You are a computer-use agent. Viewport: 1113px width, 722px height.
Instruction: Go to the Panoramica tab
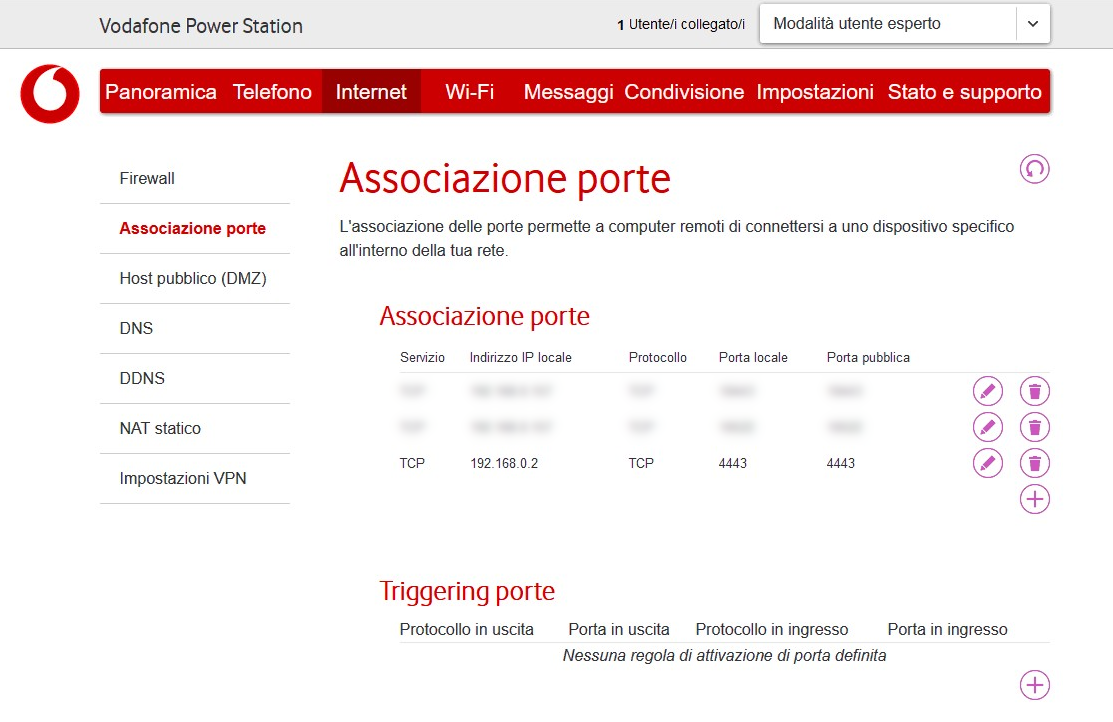point(160,91)
